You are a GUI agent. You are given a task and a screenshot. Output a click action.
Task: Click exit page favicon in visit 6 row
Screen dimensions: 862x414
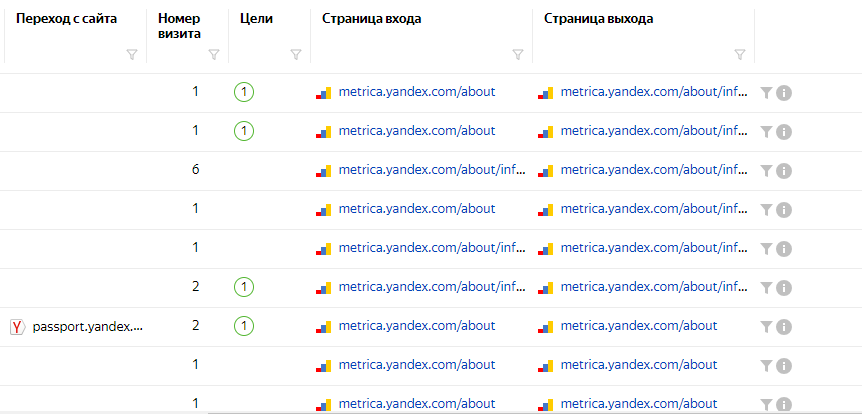545,171
